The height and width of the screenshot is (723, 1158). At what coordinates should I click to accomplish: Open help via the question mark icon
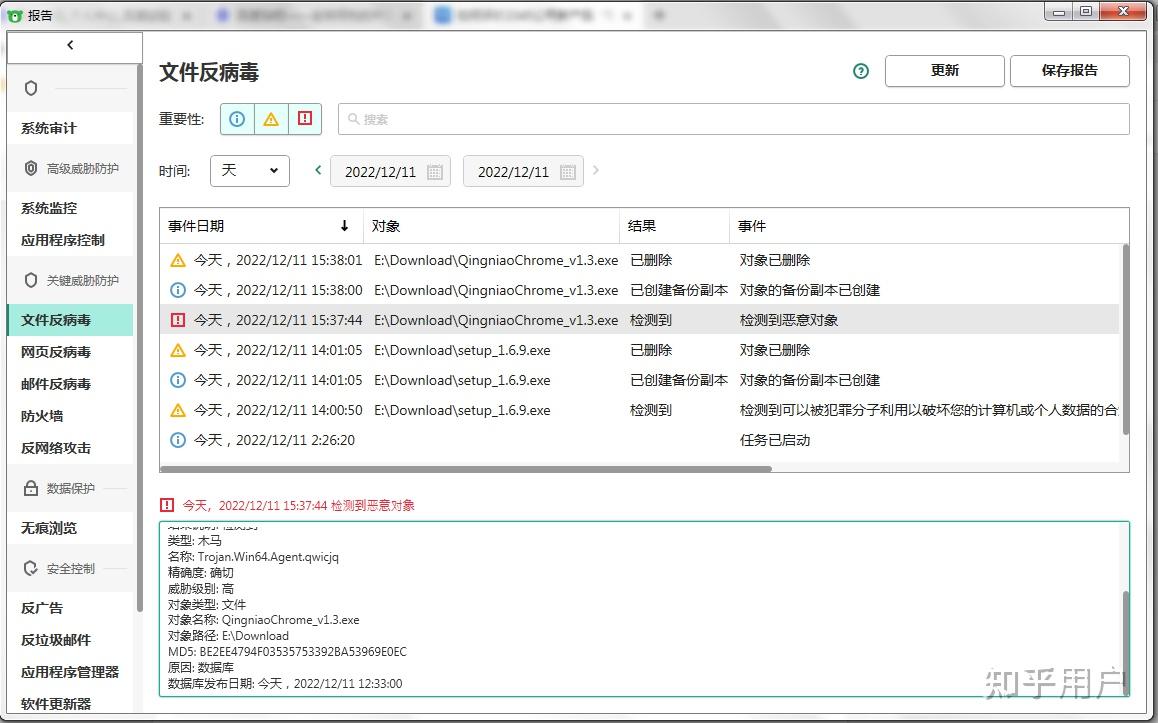click(860, 71)
